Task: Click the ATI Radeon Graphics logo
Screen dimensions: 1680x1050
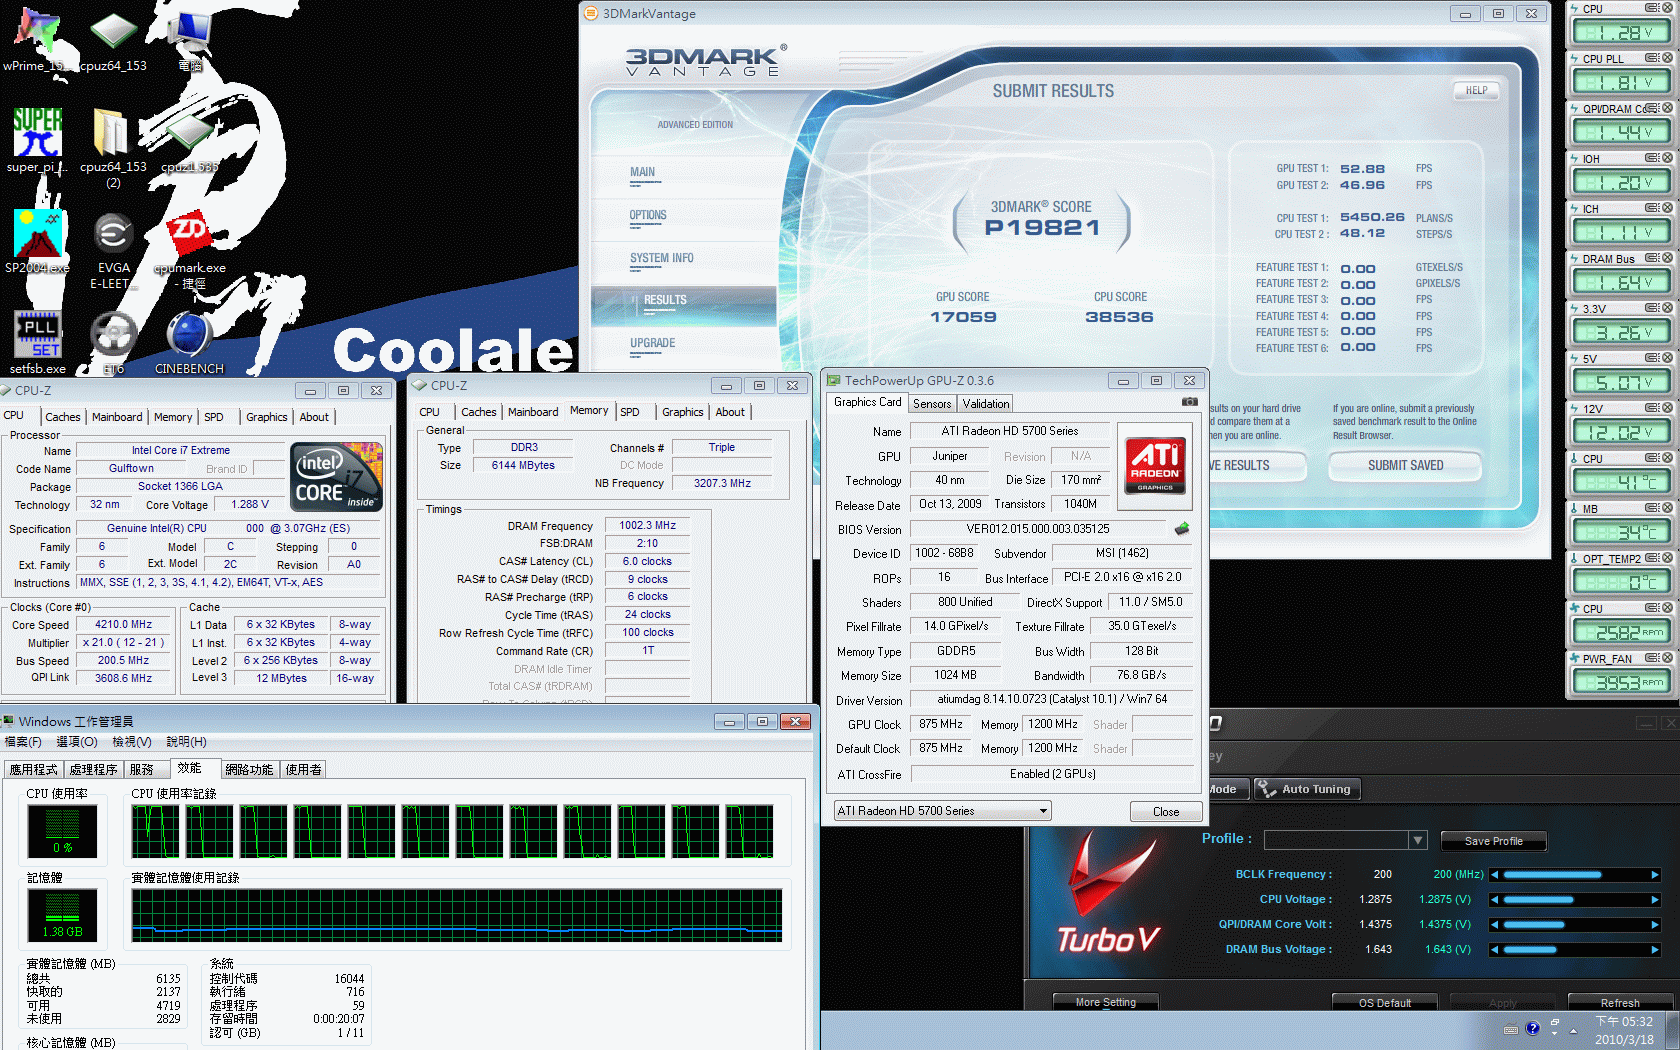Action: pyautogui.click(x=1155, y=465)
